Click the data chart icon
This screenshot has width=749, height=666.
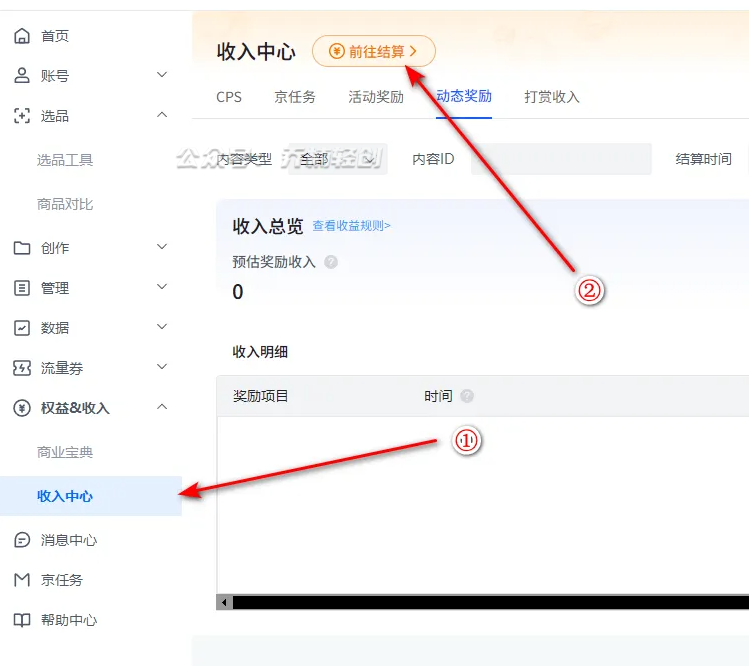click(x=22, y=328)
